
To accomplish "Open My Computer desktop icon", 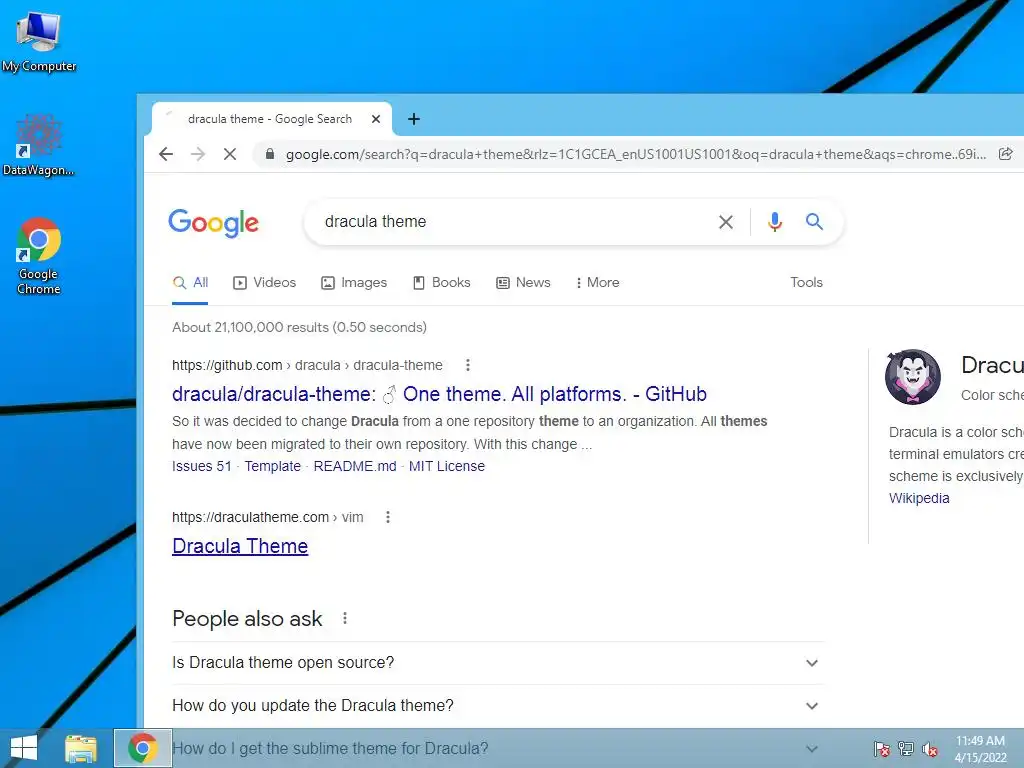I will pos(39,42).
